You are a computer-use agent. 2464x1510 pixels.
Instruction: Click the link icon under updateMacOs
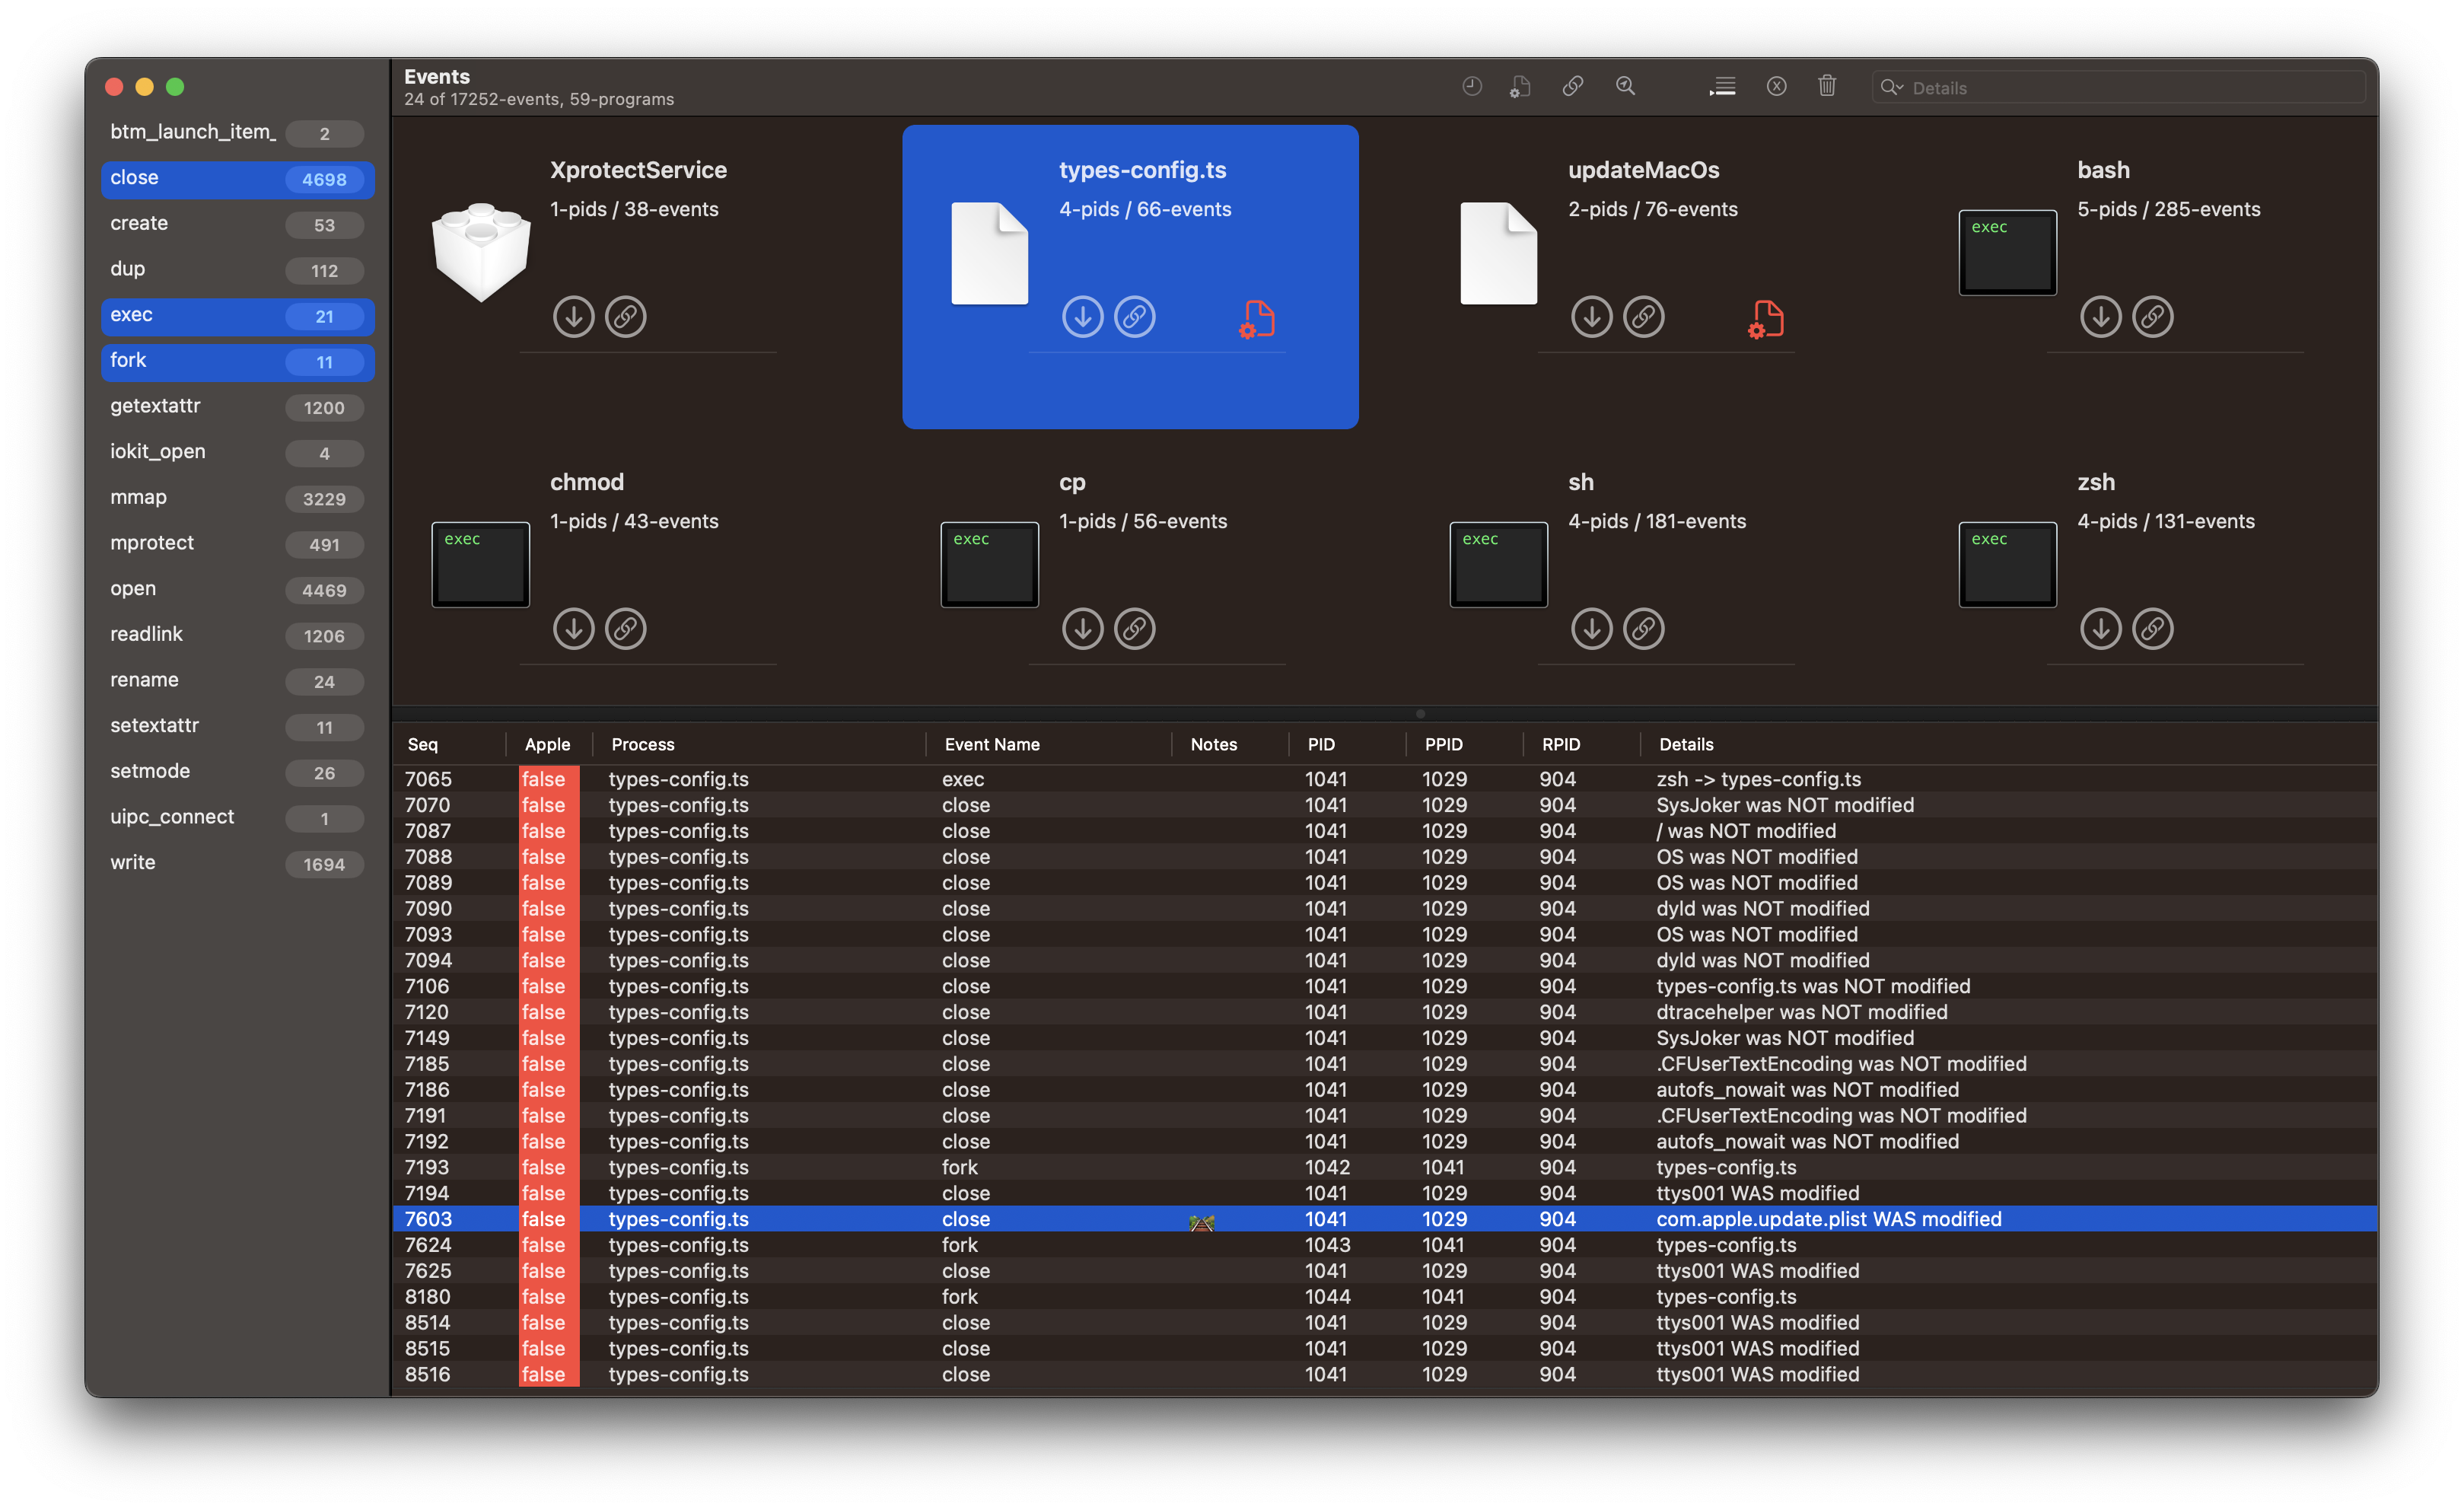[1644, 317]
